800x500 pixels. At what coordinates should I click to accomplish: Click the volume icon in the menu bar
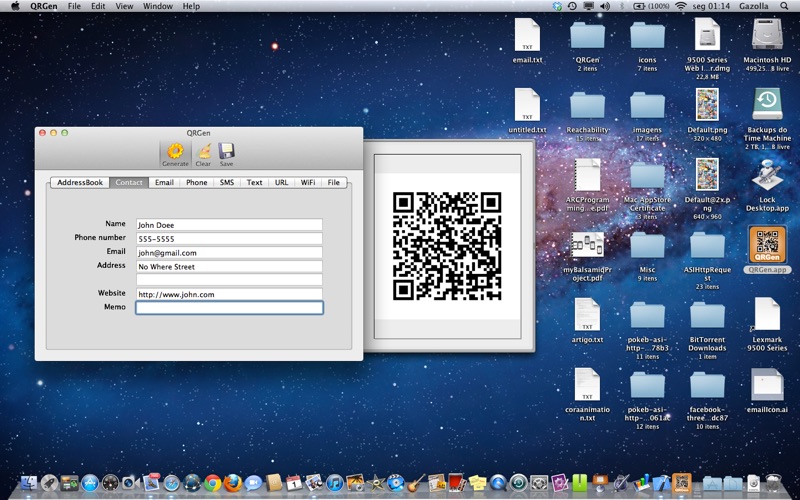pyautogui.click(x=605, y=6)
